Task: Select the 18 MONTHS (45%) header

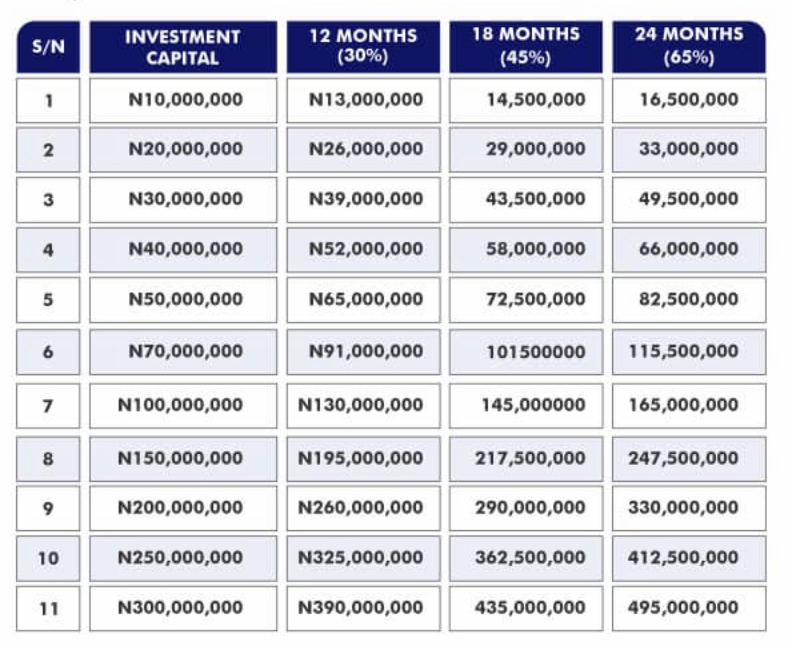Action: click(x=526, y=47)
